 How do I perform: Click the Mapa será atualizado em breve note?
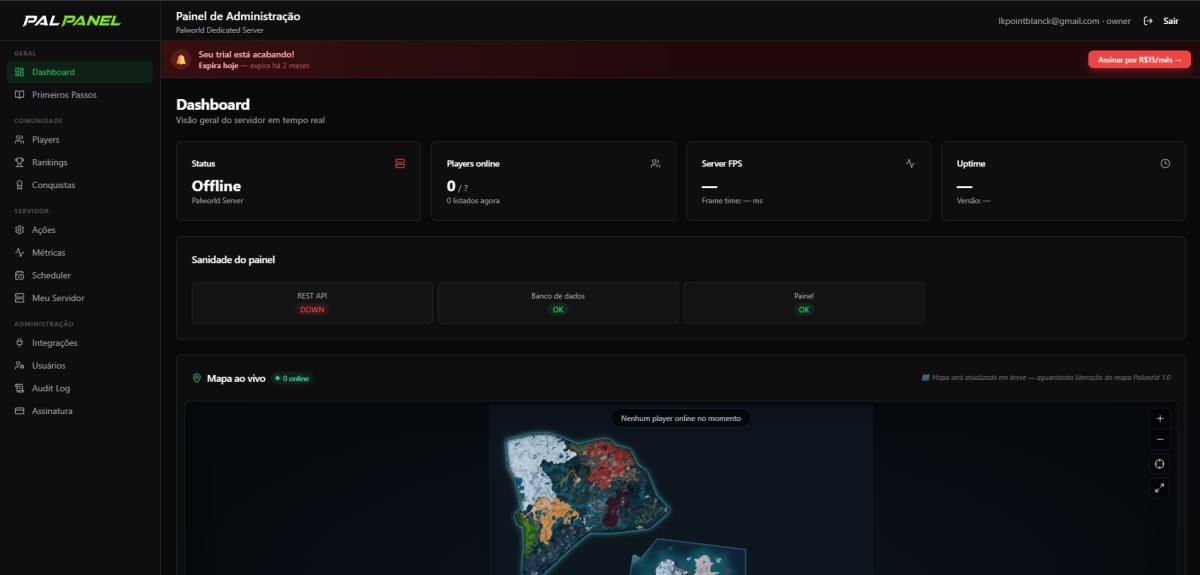1046,378
